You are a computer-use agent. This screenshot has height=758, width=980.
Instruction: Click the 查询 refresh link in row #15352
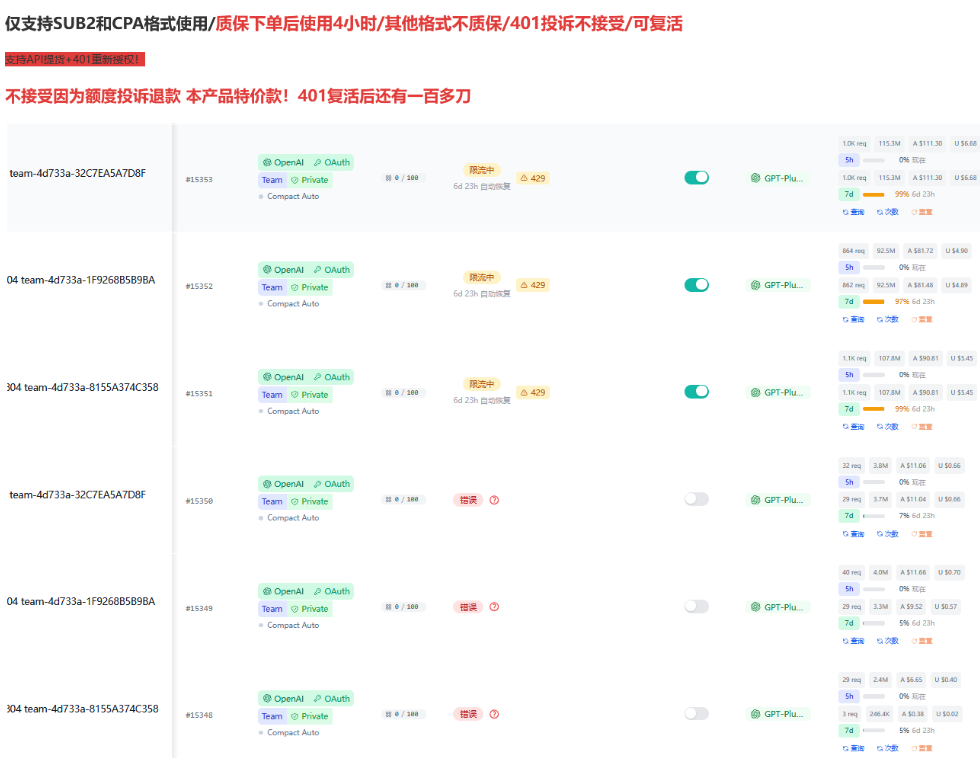pos(853,320)
